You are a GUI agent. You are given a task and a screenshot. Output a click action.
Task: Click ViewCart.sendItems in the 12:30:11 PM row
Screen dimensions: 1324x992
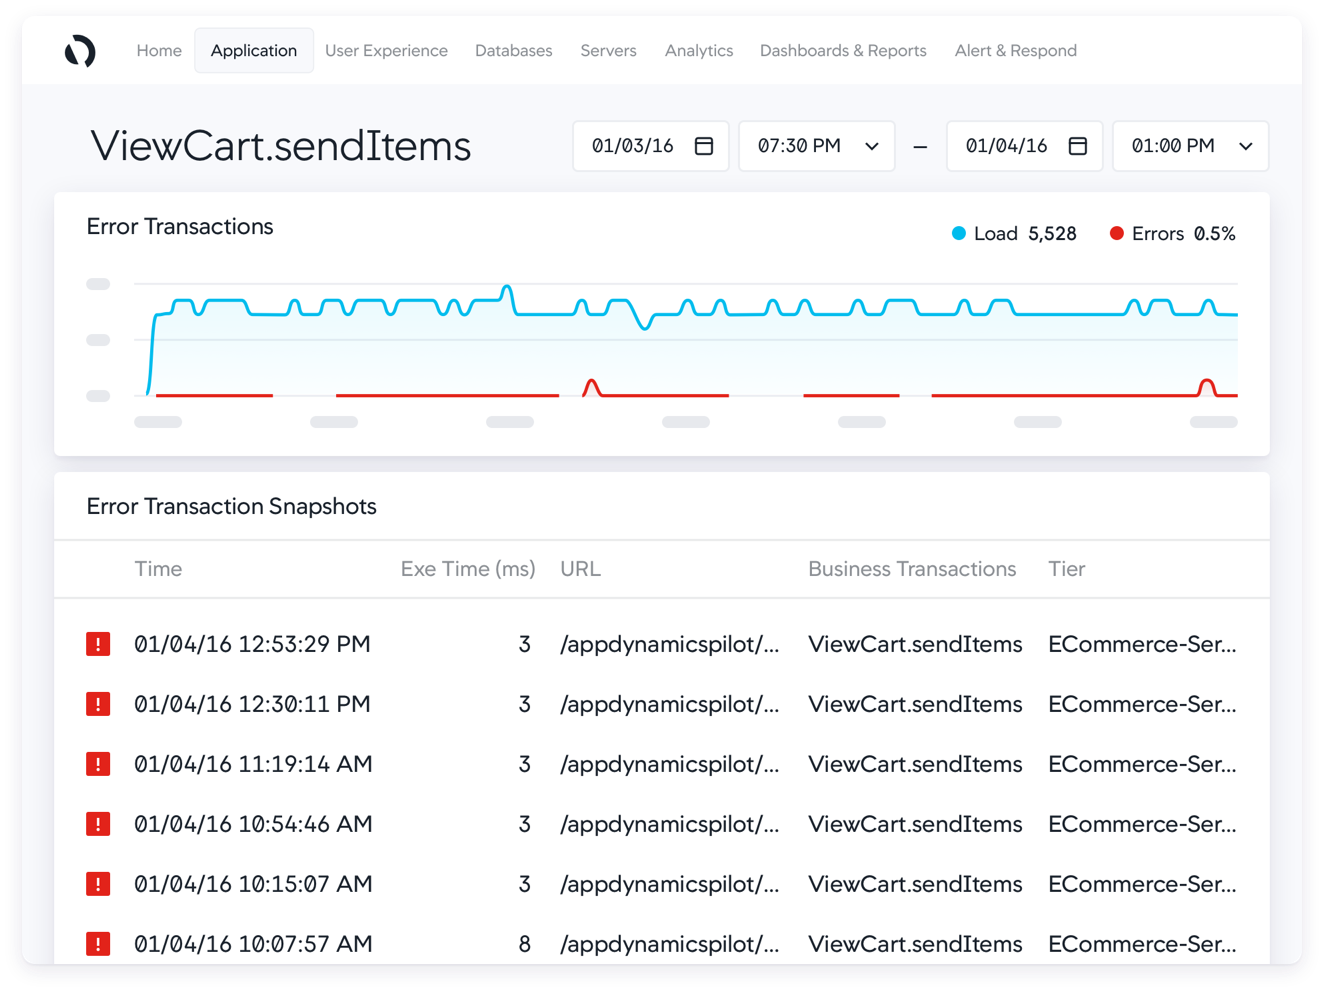point(915,704)
